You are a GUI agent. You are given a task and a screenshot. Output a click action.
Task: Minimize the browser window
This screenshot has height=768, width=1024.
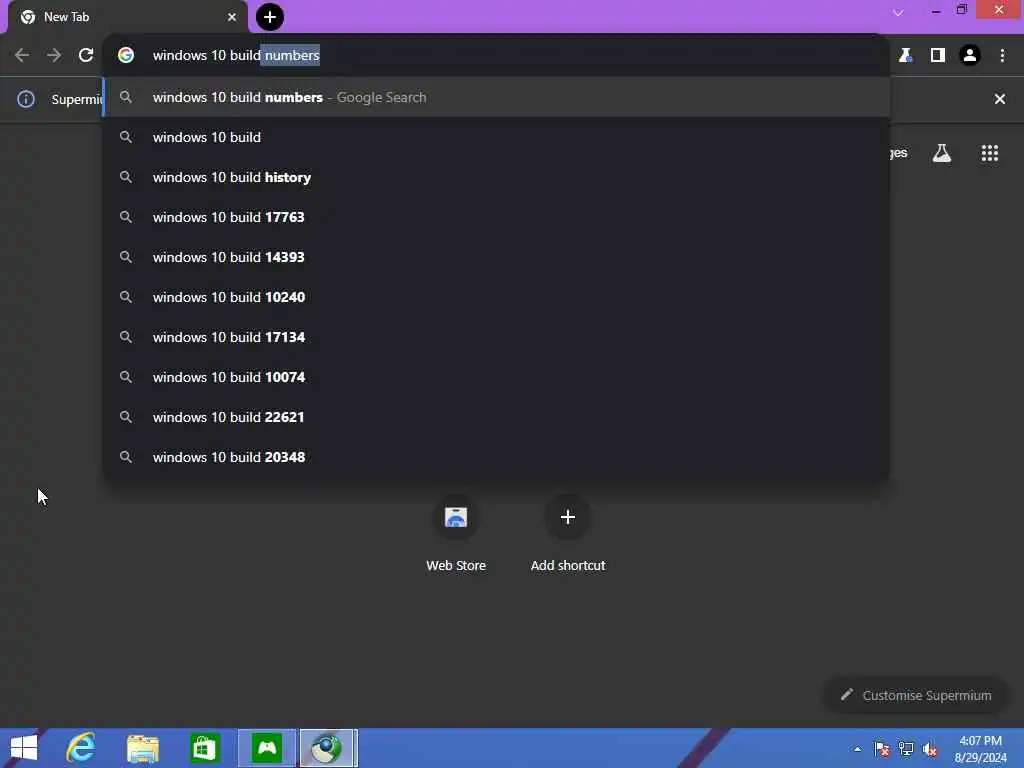(x=936, y=10)
